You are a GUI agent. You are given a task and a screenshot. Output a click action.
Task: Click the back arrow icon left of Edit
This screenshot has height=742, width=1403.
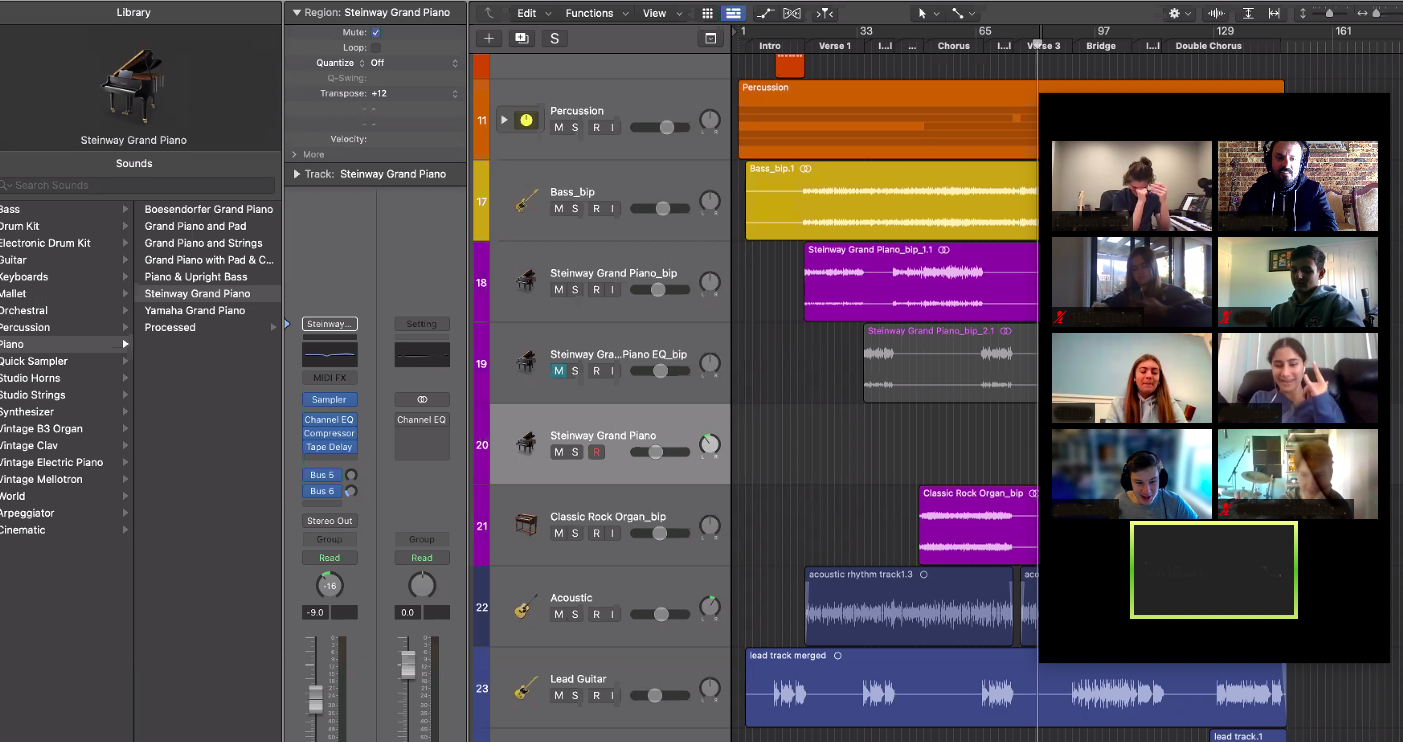coord(489,13)
